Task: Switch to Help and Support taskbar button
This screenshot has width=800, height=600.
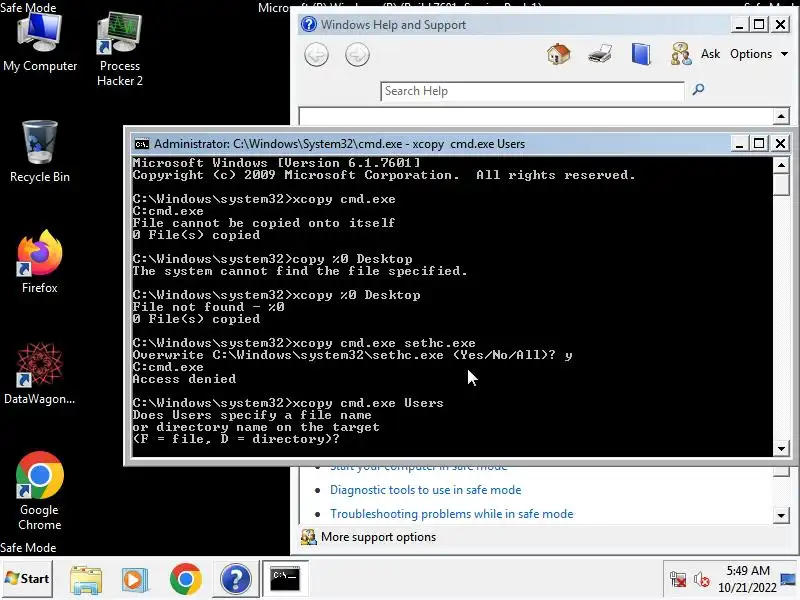Action: click(x=235, y=579)
